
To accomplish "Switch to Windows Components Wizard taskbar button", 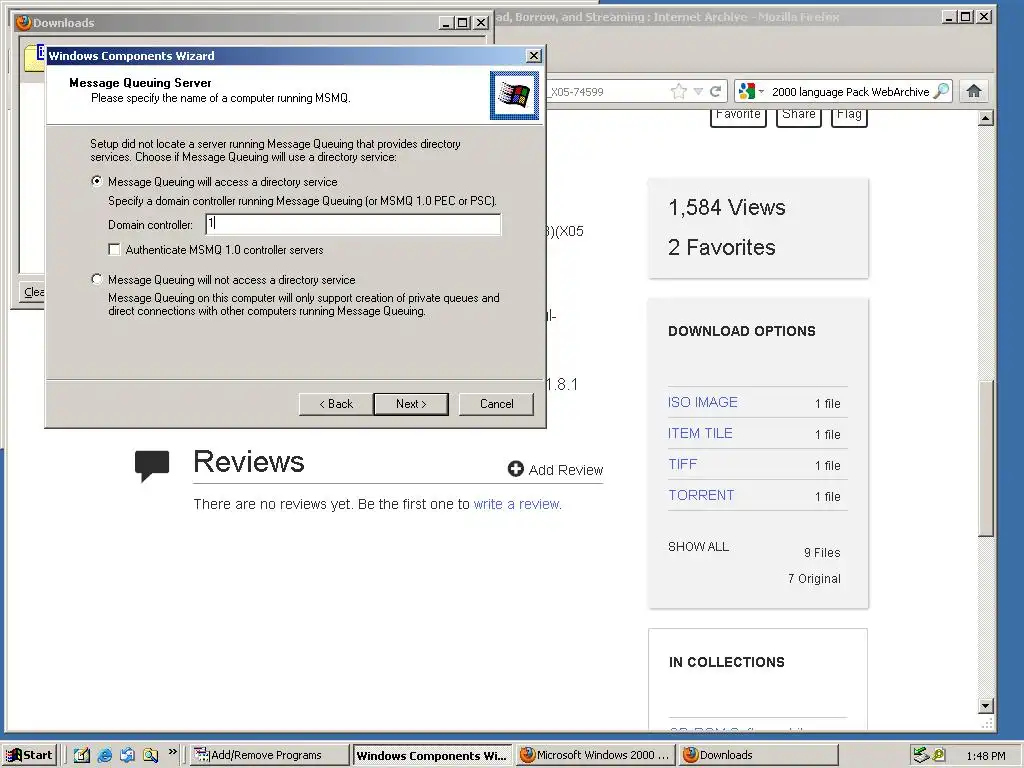I will tap(432, 756).
